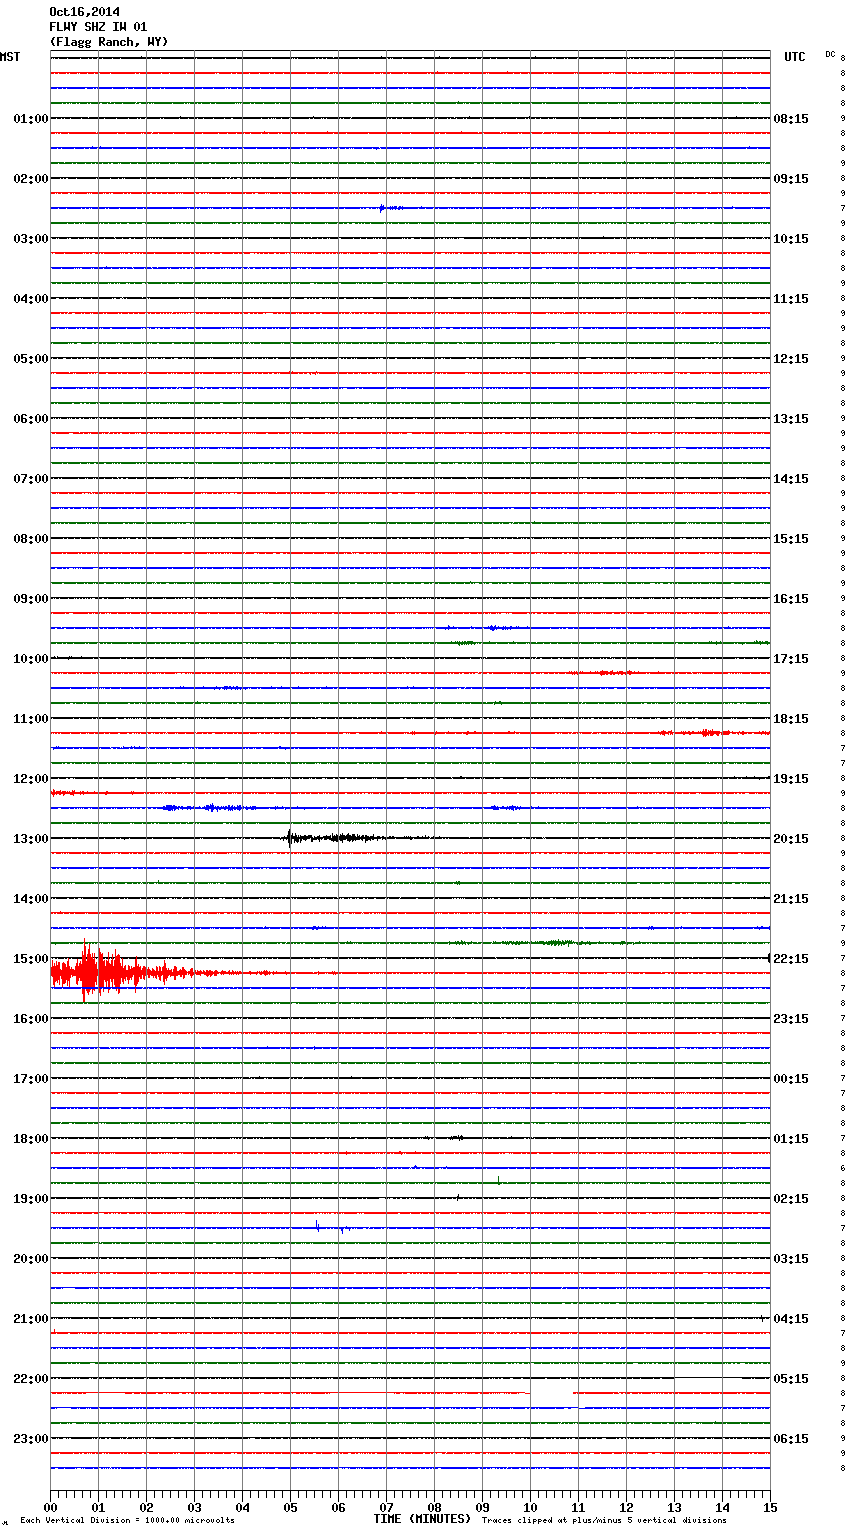Click the red noise at end of 11:15 trace
The image size is (850, 1534).
714,733
